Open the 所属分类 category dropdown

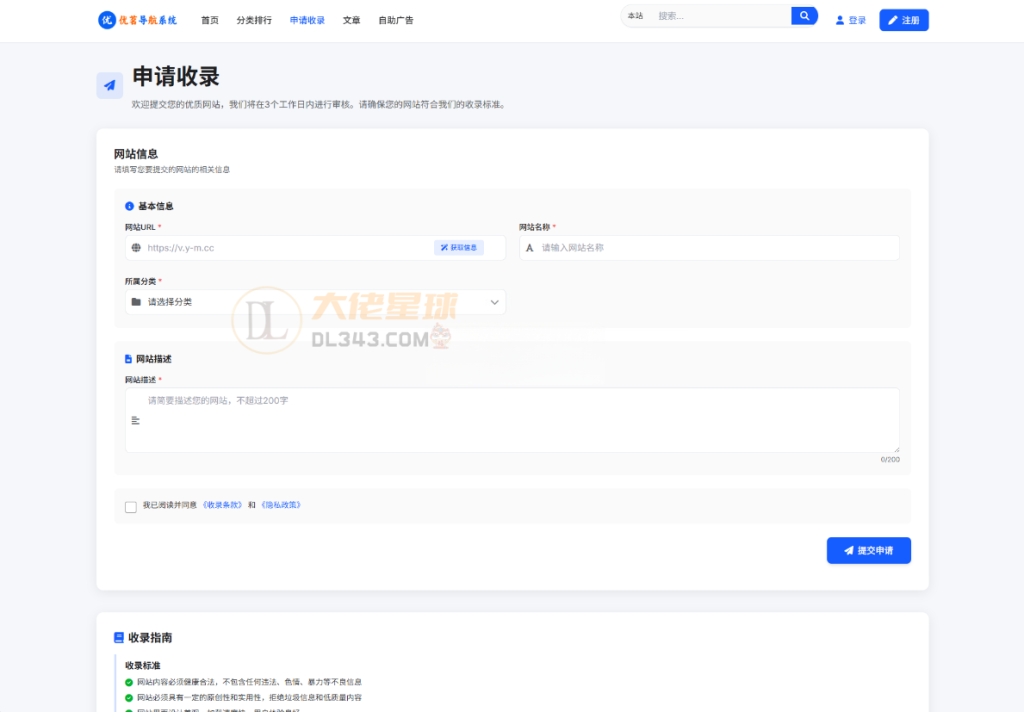(x=310, y=301)
